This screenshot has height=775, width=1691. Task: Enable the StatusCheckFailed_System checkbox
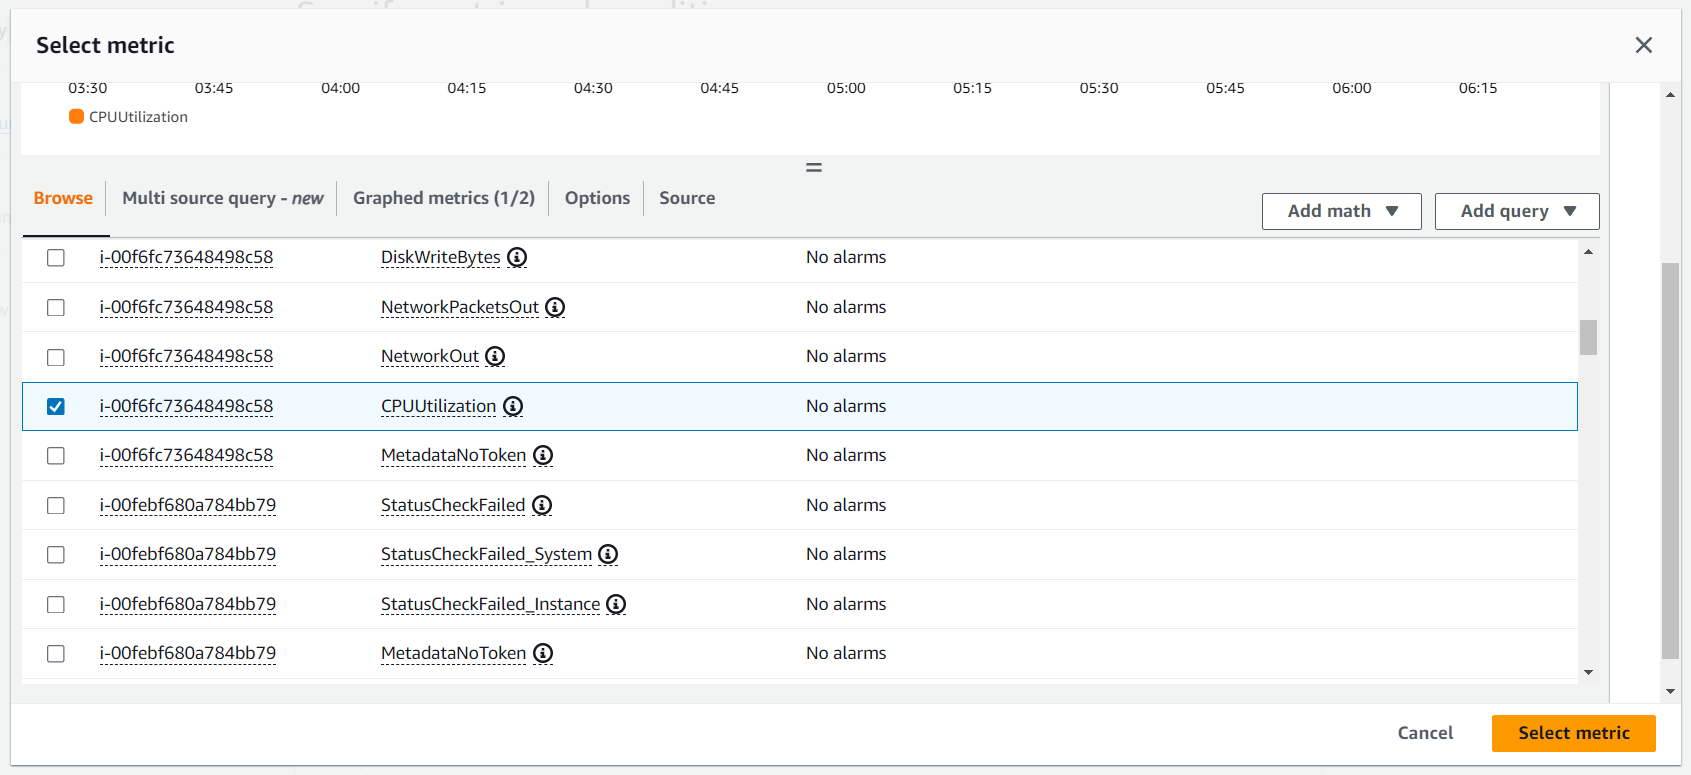[x=56, y=555]
